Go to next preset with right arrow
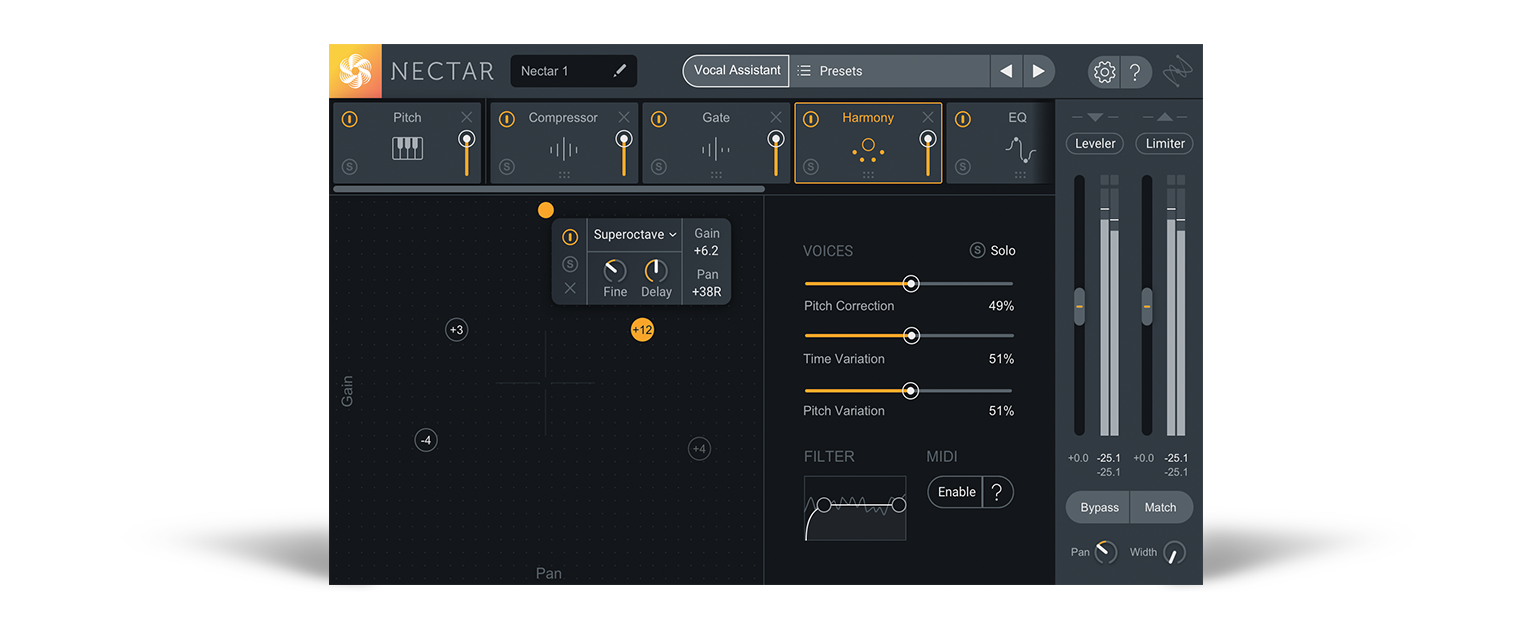 point(1038,71)
